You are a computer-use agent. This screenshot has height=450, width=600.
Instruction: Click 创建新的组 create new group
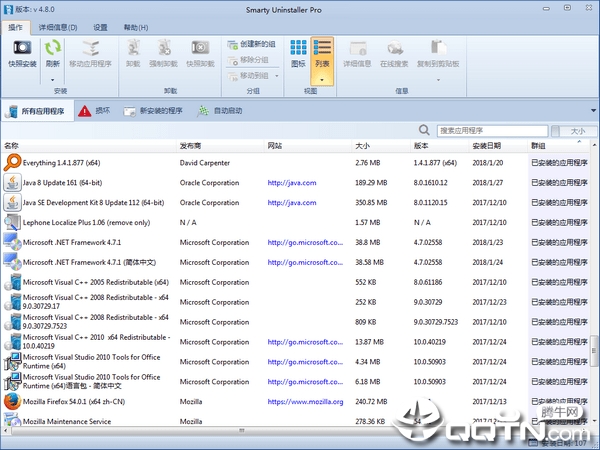click(251, 44)
